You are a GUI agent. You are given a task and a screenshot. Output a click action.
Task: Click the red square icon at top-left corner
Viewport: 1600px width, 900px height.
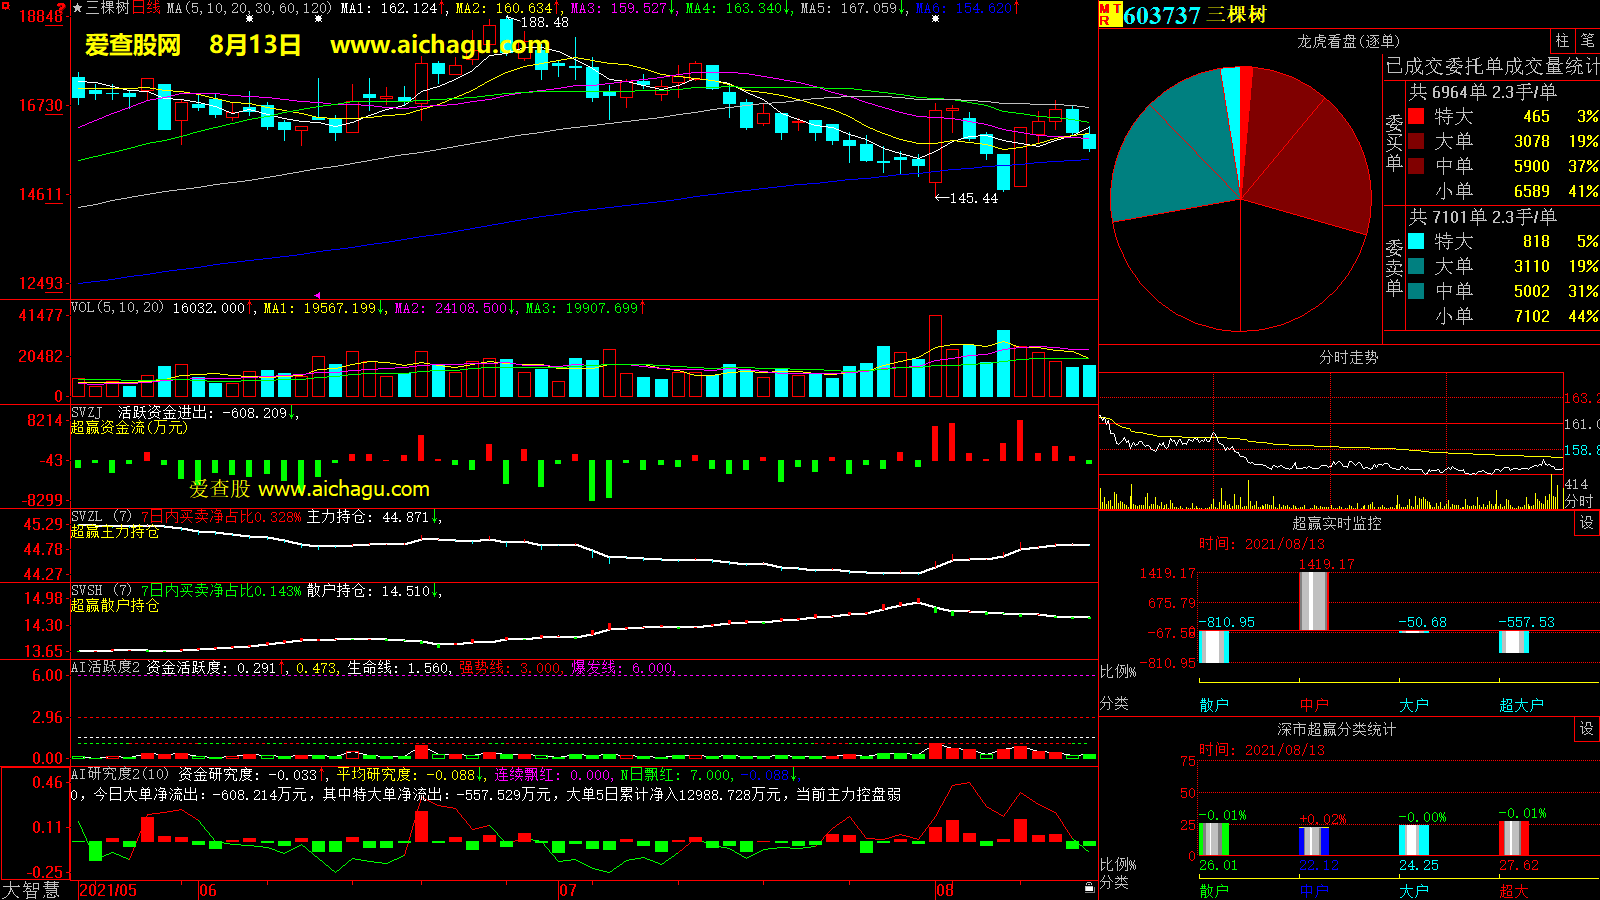[5, 6]
